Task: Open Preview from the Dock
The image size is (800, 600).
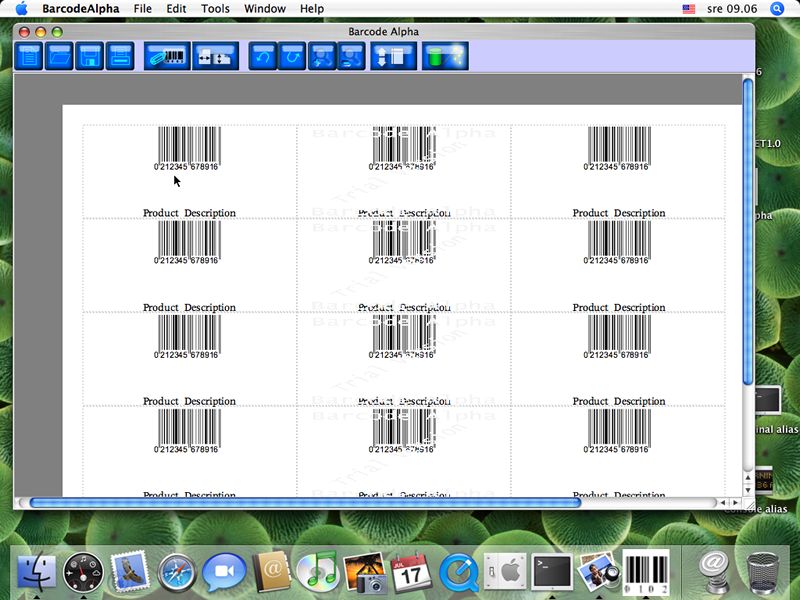Action: pos(598,572)
